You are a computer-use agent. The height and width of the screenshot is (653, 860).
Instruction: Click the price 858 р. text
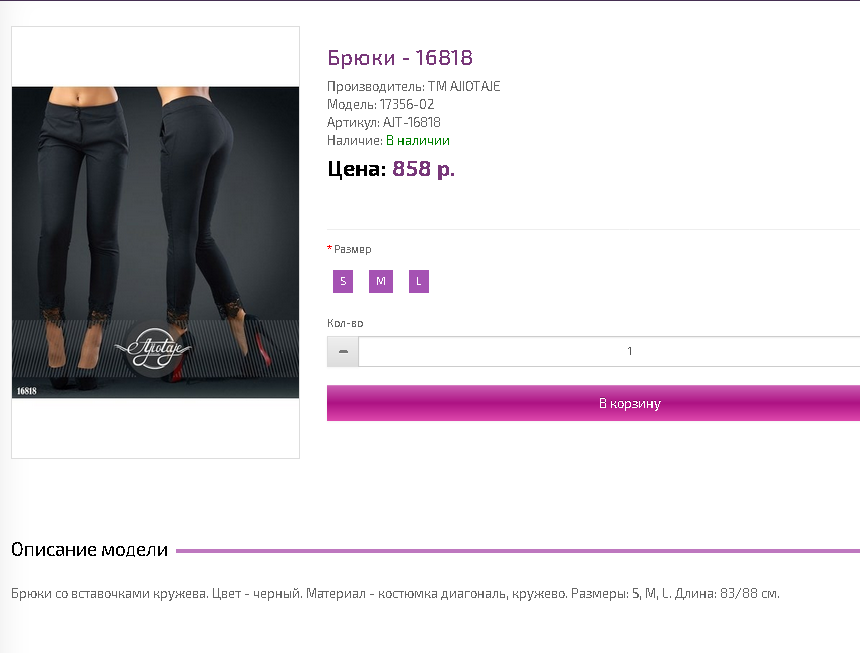423,169
